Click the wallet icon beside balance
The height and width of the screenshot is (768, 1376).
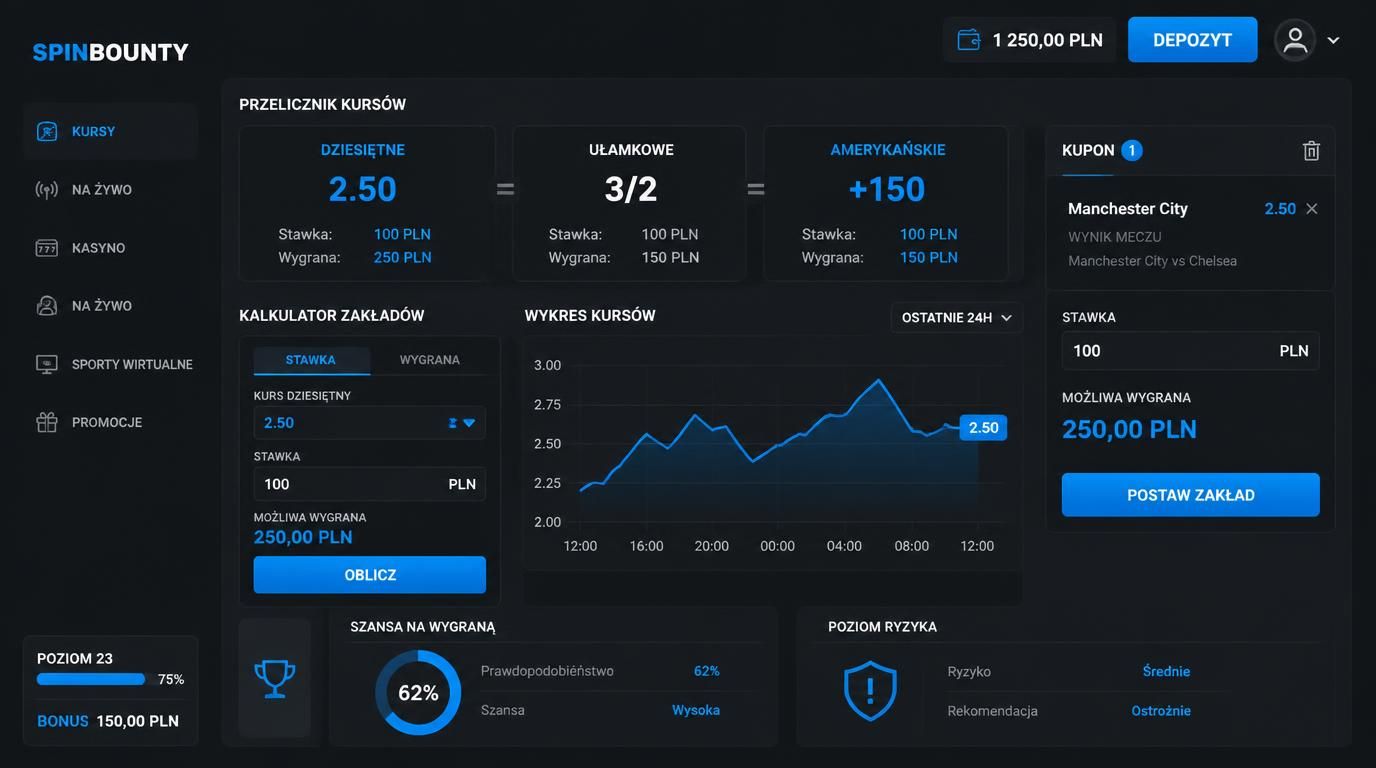[968, 40]
